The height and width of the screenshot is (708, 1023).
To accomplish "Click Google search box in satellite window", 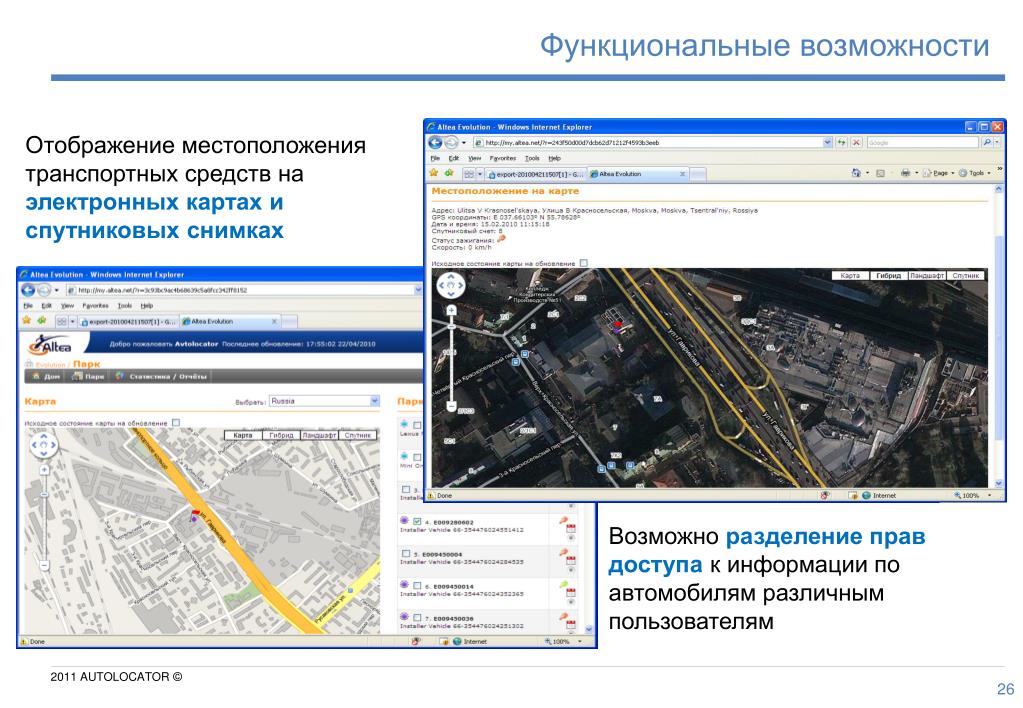I will [x=923, y=142].
